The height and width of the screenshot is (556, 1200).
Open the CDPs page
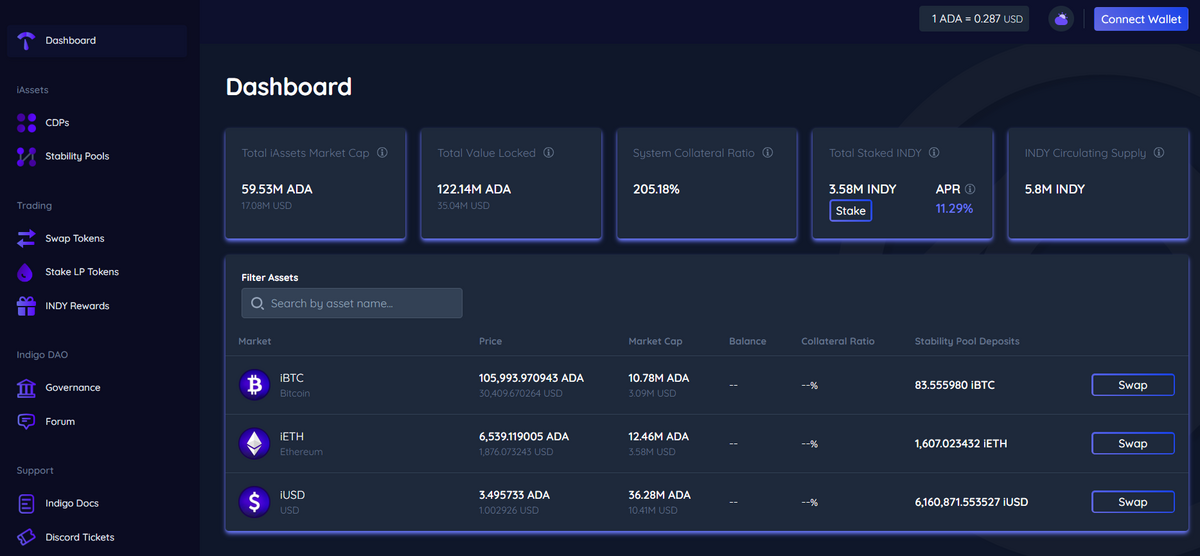click(x=57, y=122)
